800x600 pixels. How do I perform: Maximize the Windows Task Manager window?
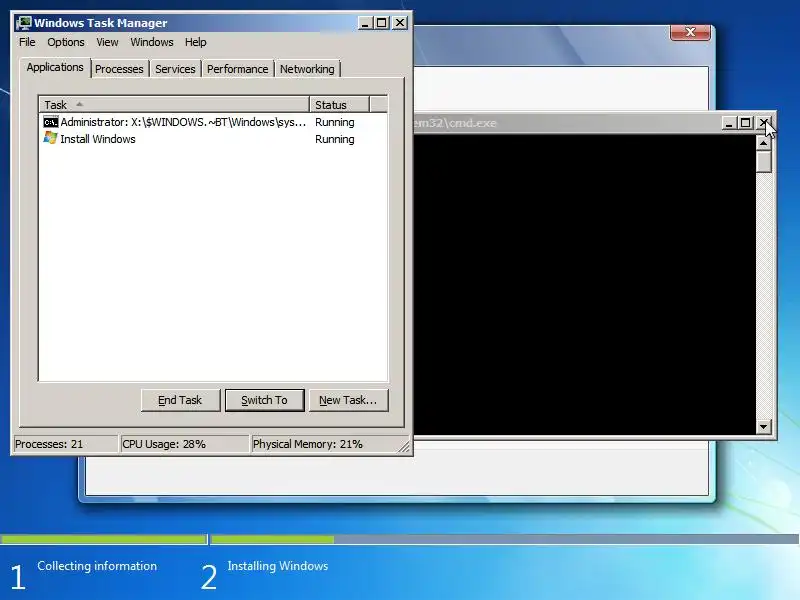(x=382, y=23)
